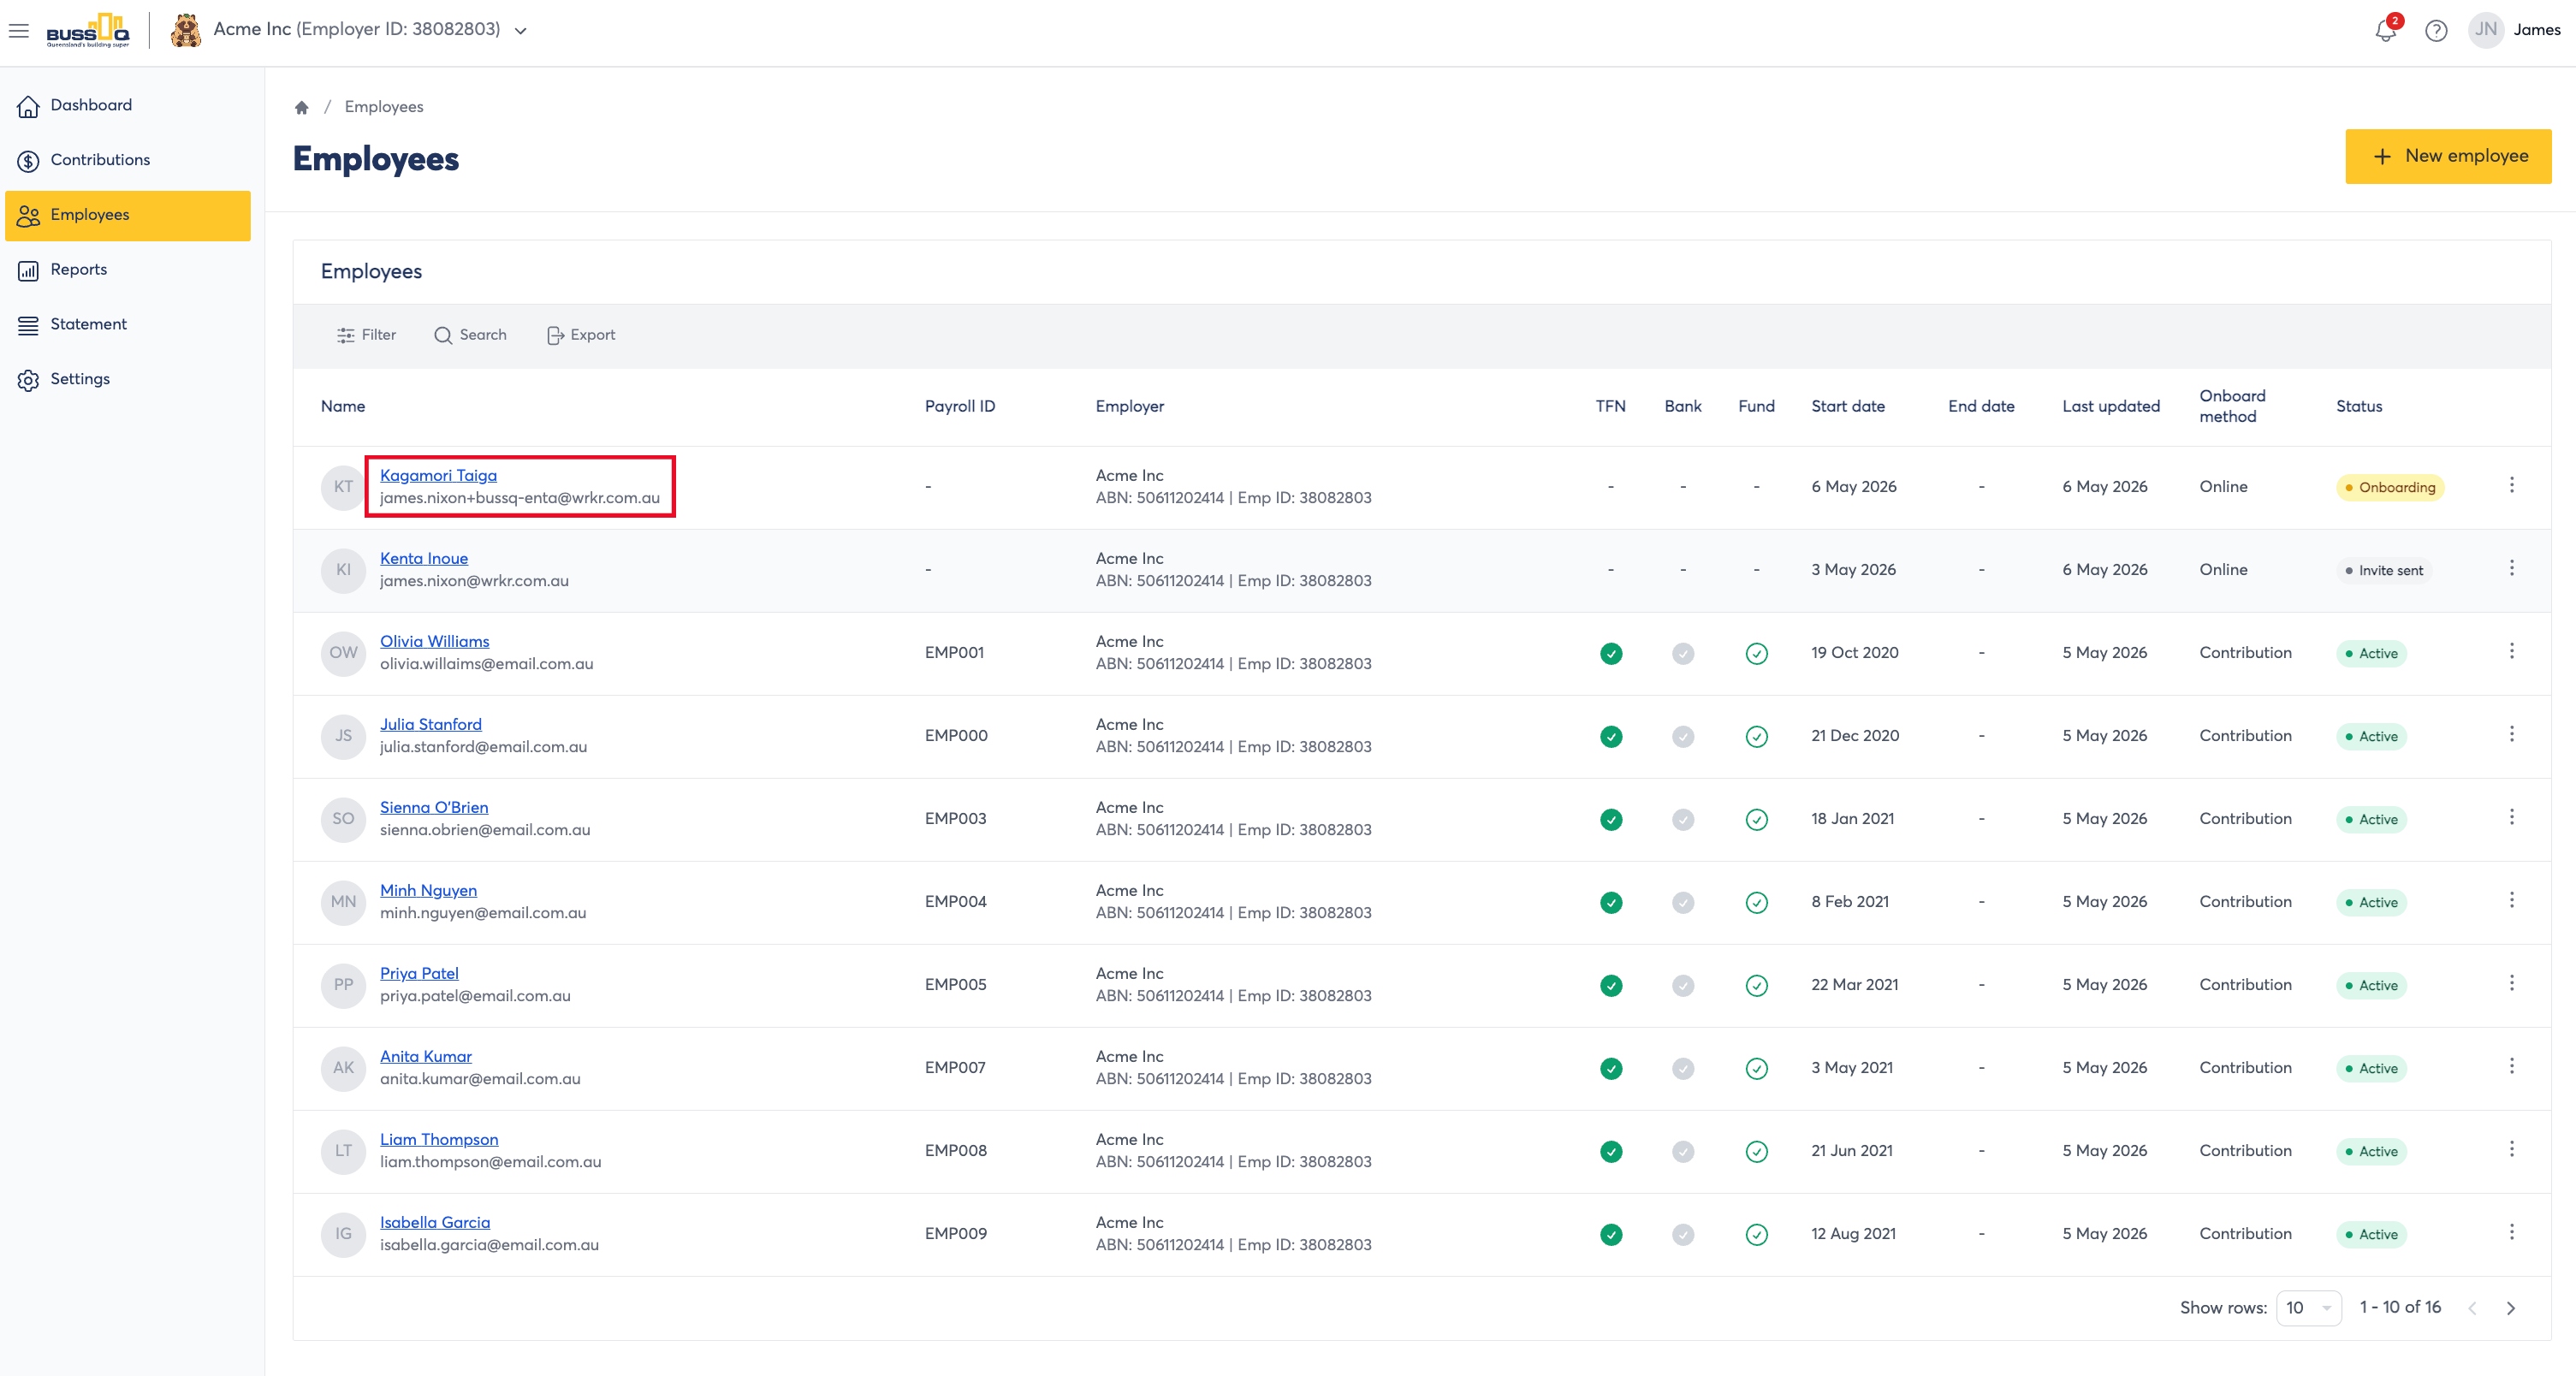Screen dimensions: 2576x1376
Task: Open Settings in the sidebar
Action: point(80,379)
